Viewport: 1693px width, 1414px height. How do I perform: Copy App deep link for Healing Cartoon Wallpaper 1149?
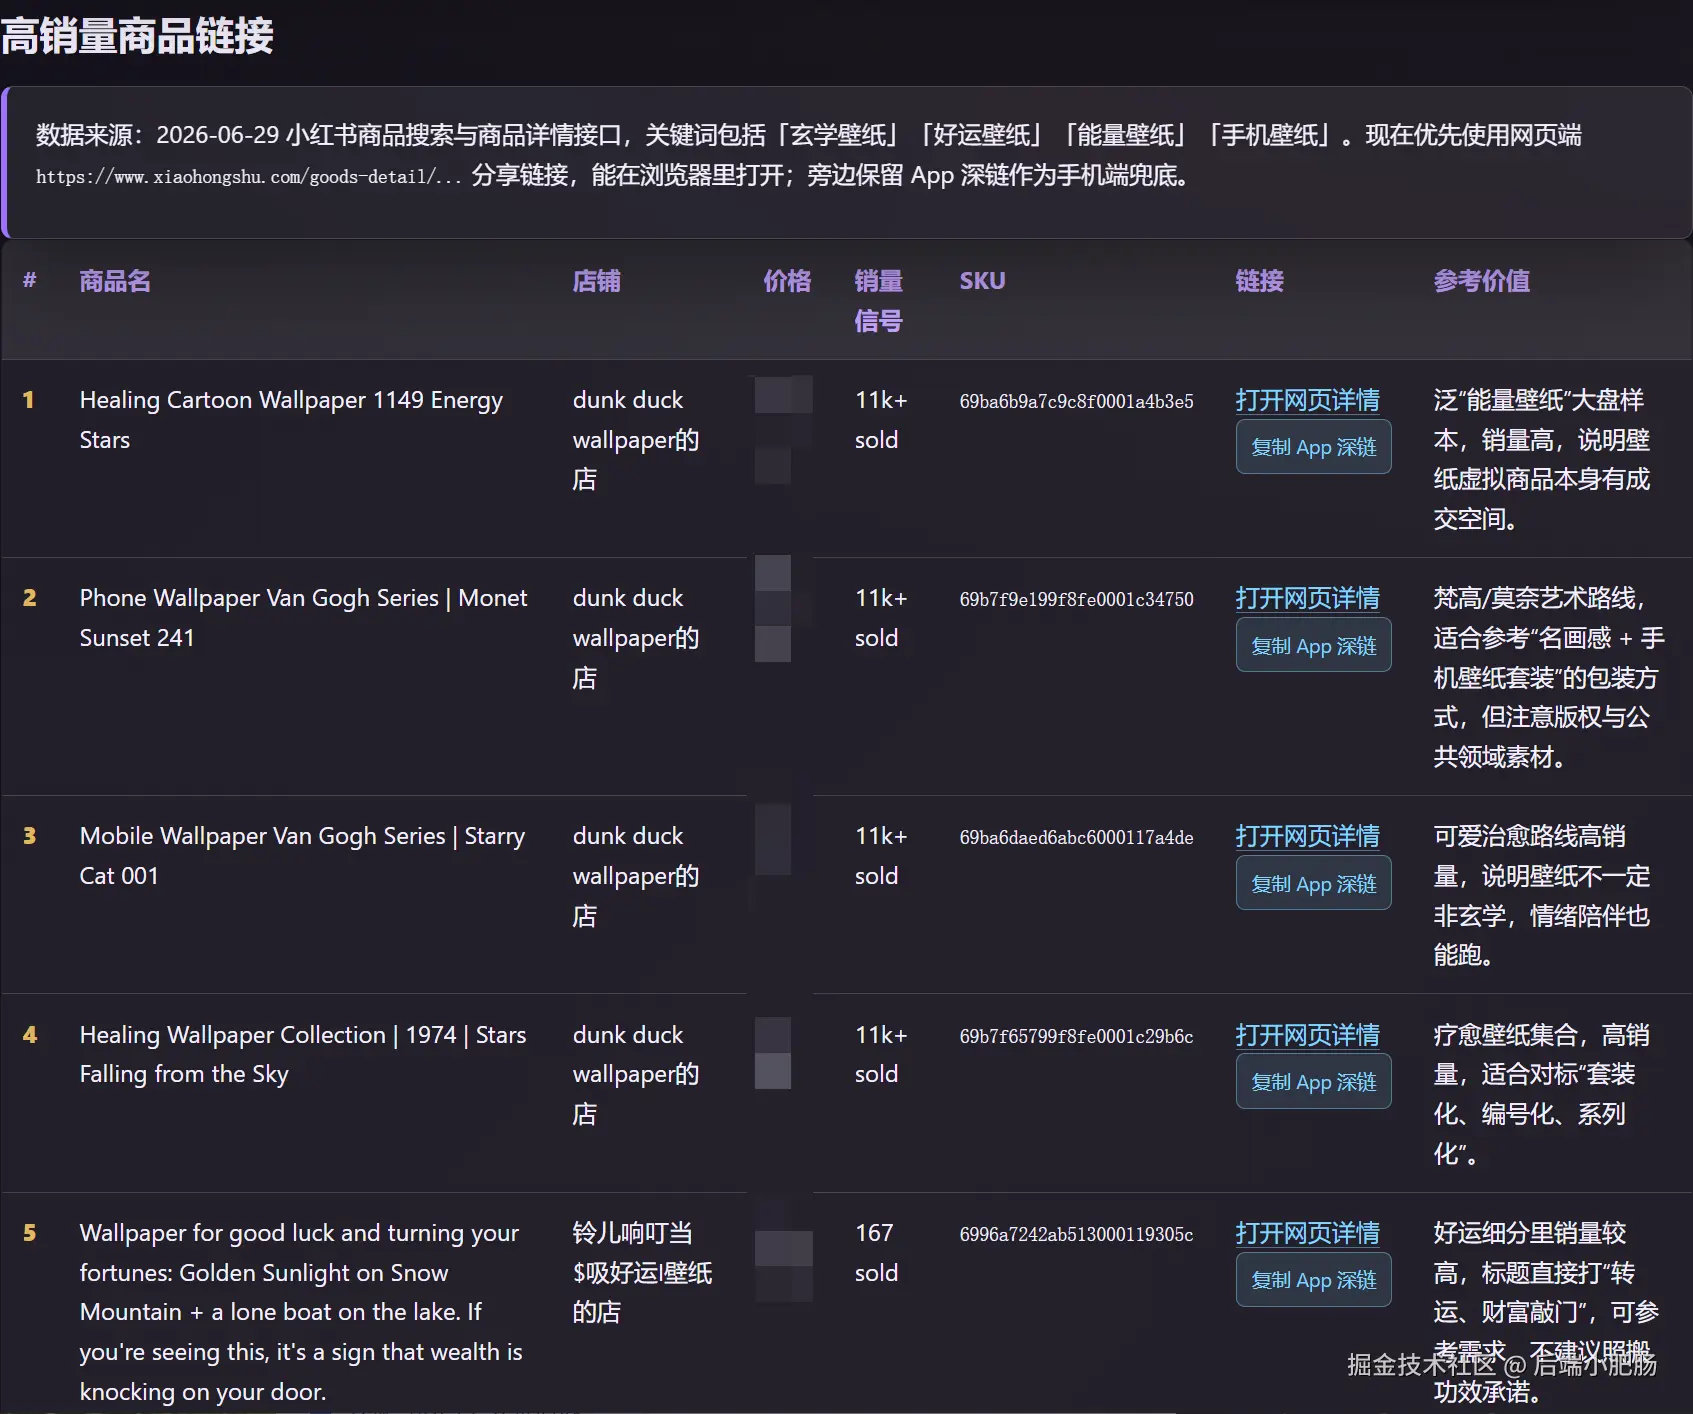(1313, 447)
